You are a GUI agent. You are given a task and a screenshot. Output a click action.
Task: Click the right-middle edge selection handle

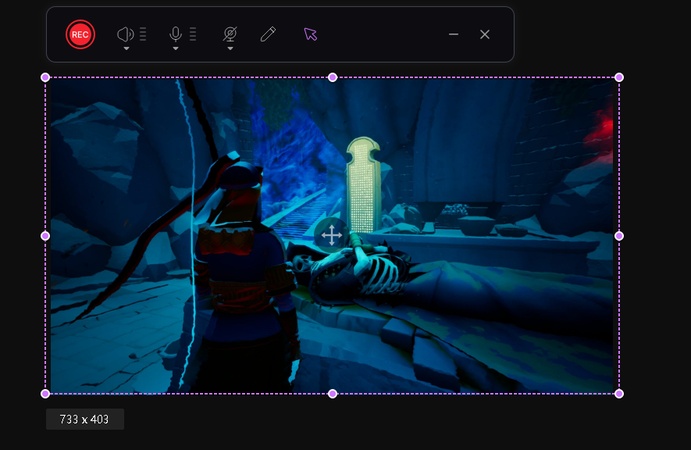(619, 236)
